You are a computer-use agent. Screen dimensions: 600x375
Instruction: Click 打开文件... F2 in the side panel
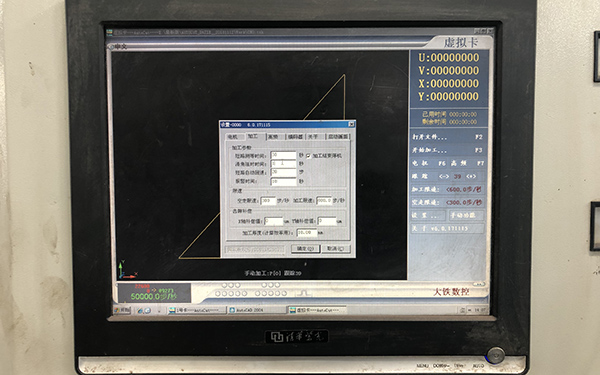[447, 137]
